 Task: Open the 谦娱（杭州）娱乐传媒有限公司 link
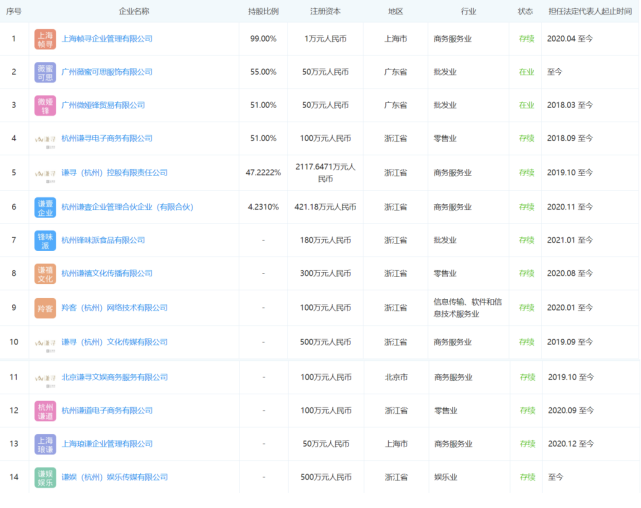pos(114,477)
